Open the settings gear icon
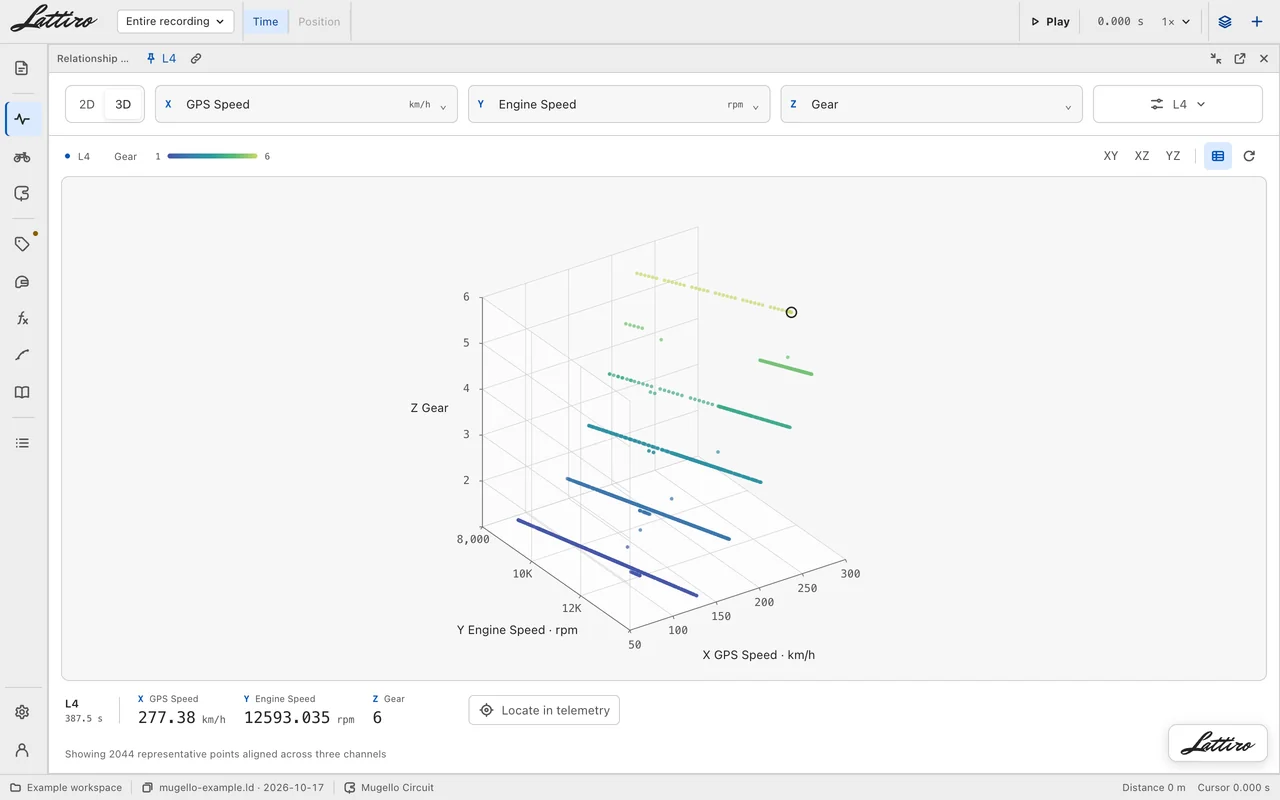1280x800 pixels. pos(22,712)
